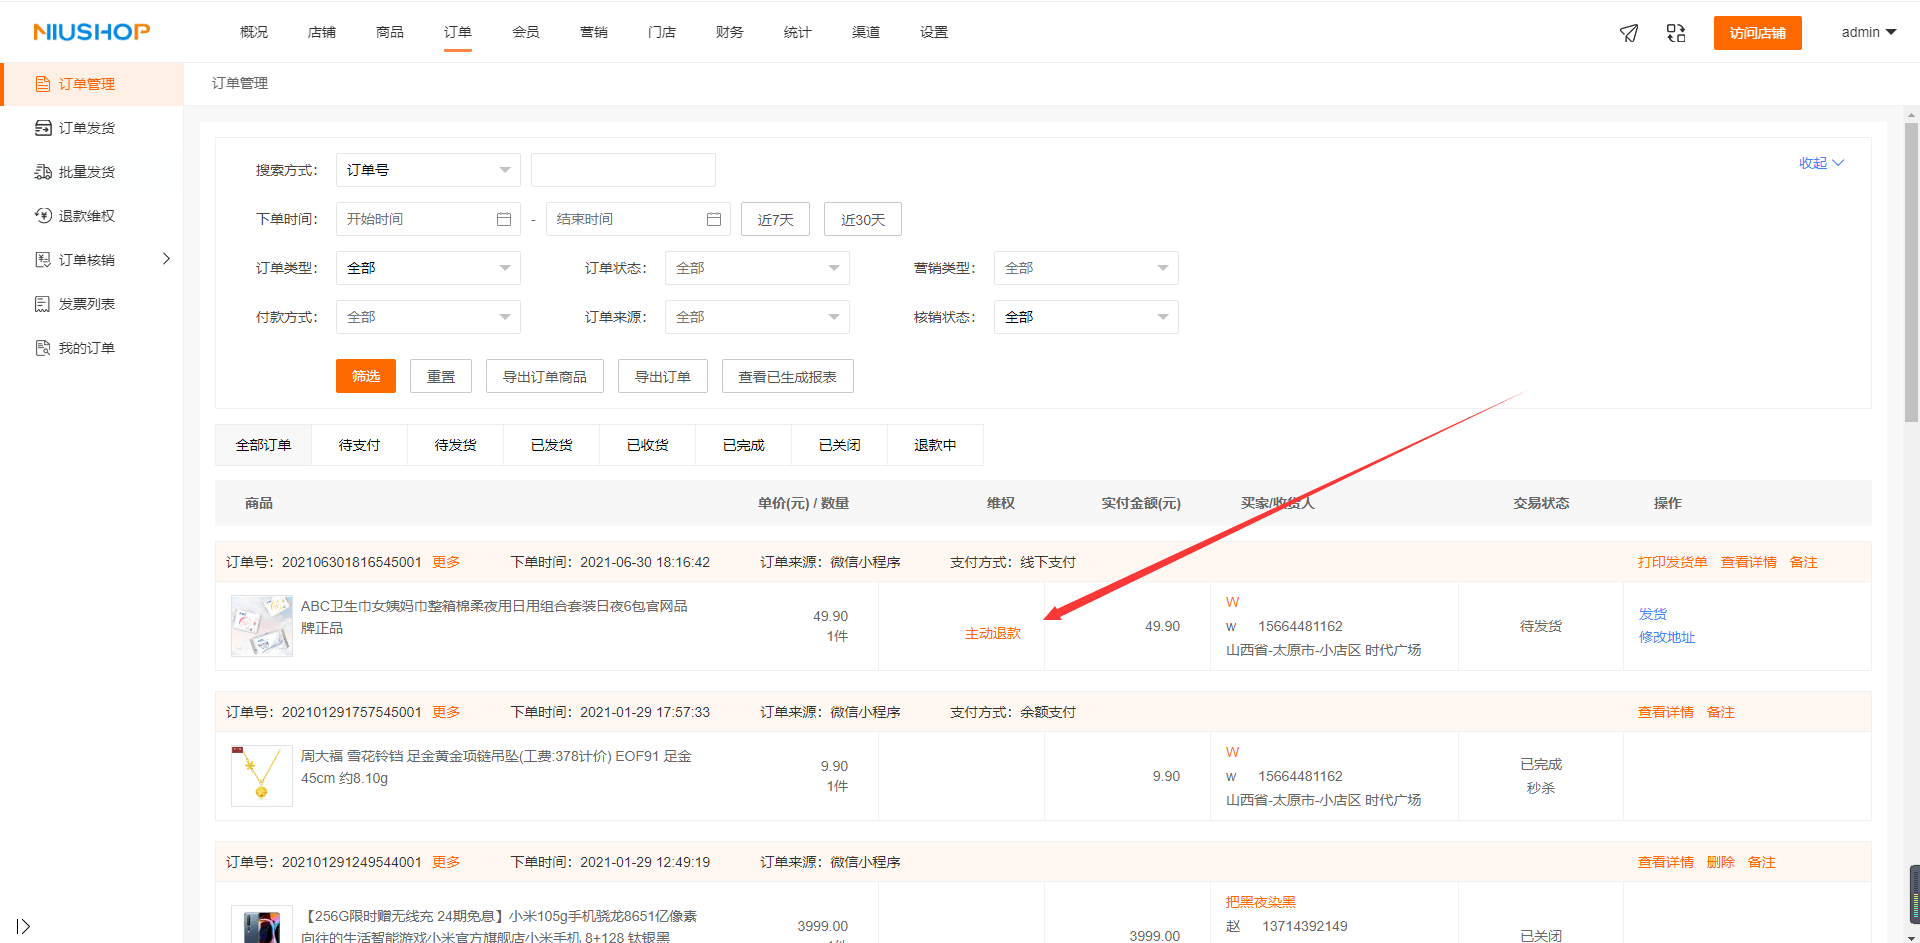Viewport: 1920px width, 943px height.
Task: Click the QR code switch icon near admin
Action: [x=1676, y=32]
